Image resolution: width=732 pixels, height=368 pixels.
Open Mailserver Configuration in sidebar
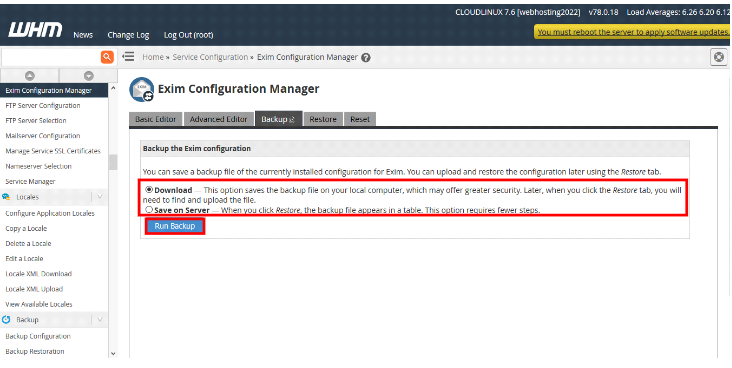(42, 136)
